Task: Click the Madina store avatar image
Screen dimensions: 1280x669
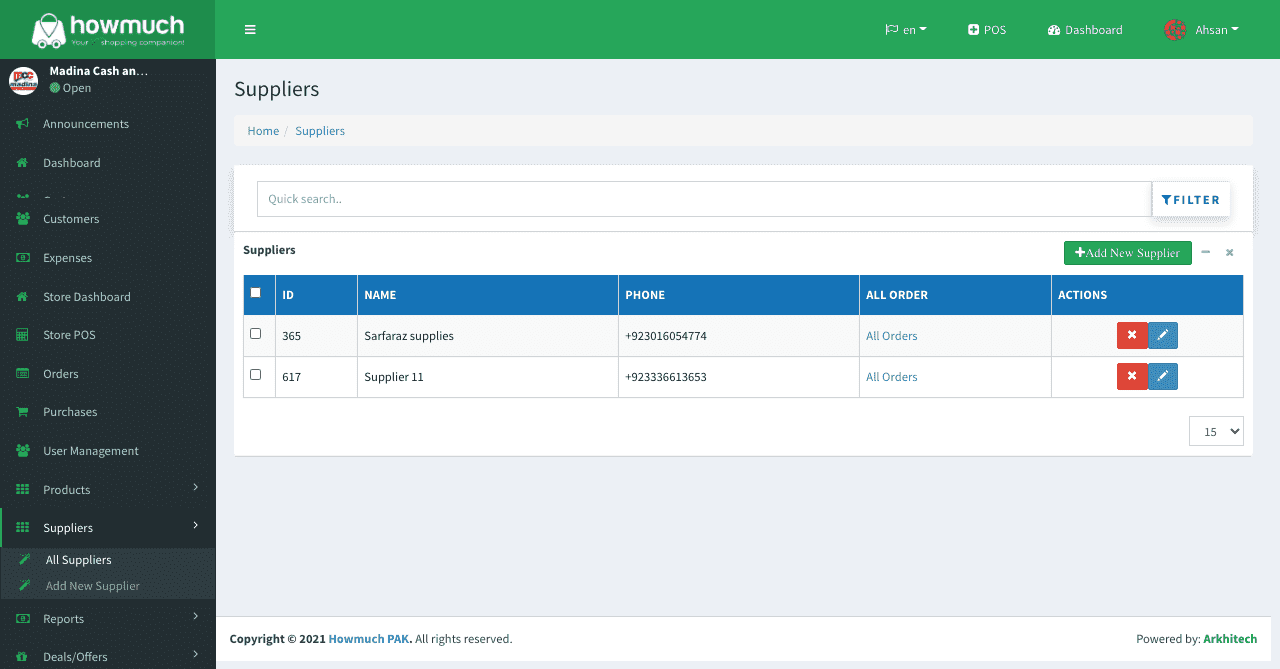Action: 23,80
